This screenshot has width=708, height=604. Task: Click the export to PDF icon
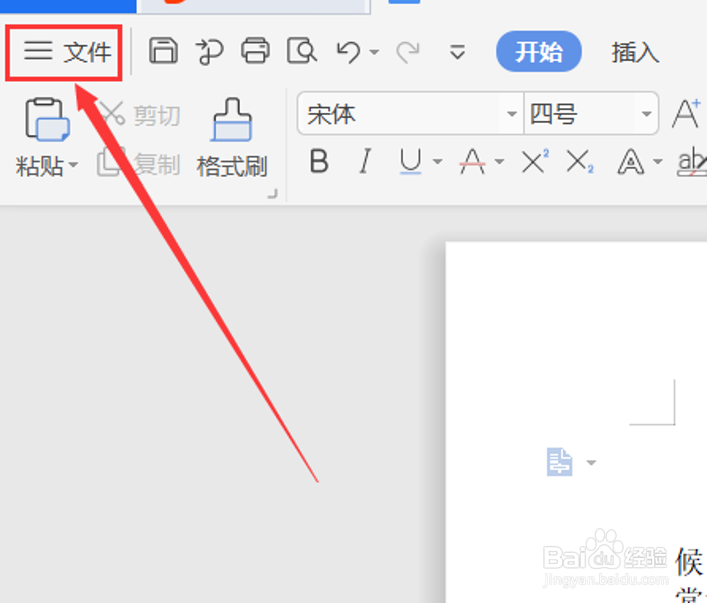[210, 51]
